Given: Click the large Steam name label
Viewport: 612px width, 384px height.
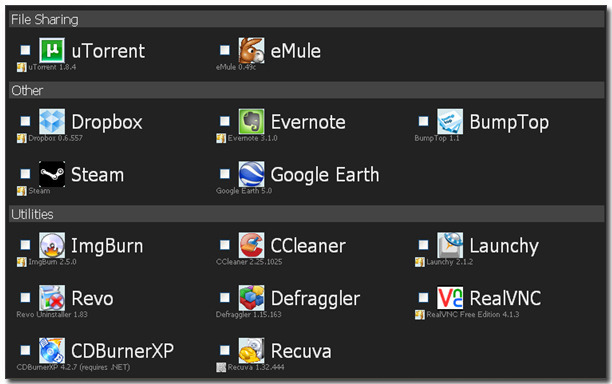Looking at the screenshot, I should 98,174.
